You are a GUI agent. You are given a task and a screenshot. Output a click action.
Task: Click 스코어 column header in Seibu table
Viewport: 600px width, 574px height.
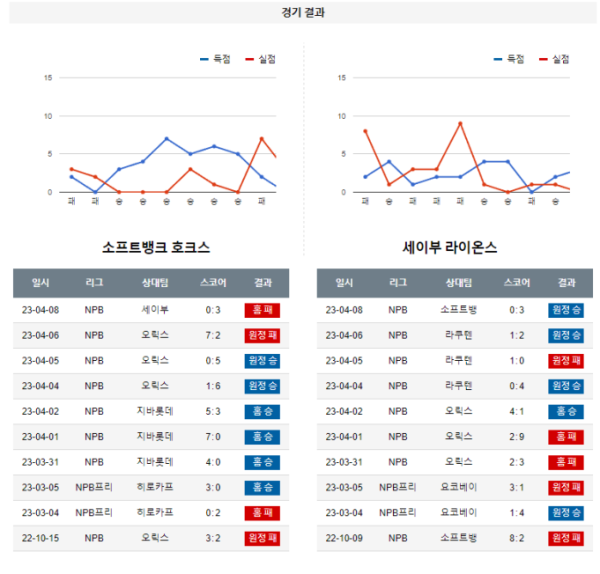tap(517, 283)
